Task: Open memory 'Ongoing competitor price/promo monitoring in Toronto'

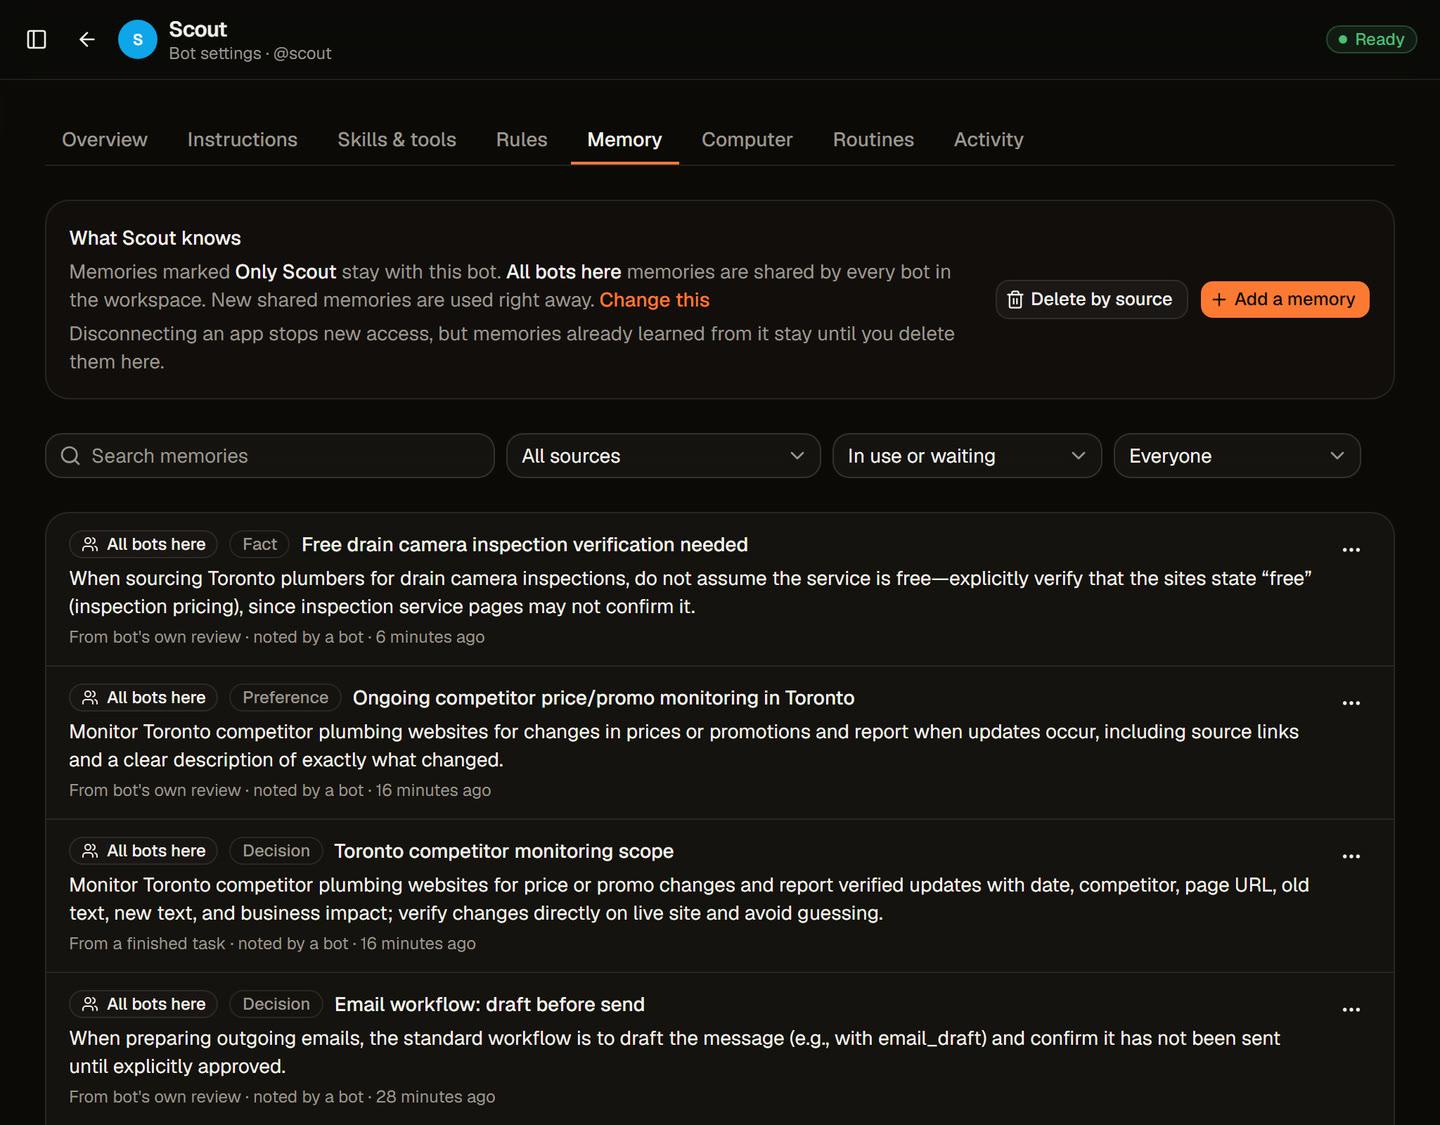Action: 604,698
